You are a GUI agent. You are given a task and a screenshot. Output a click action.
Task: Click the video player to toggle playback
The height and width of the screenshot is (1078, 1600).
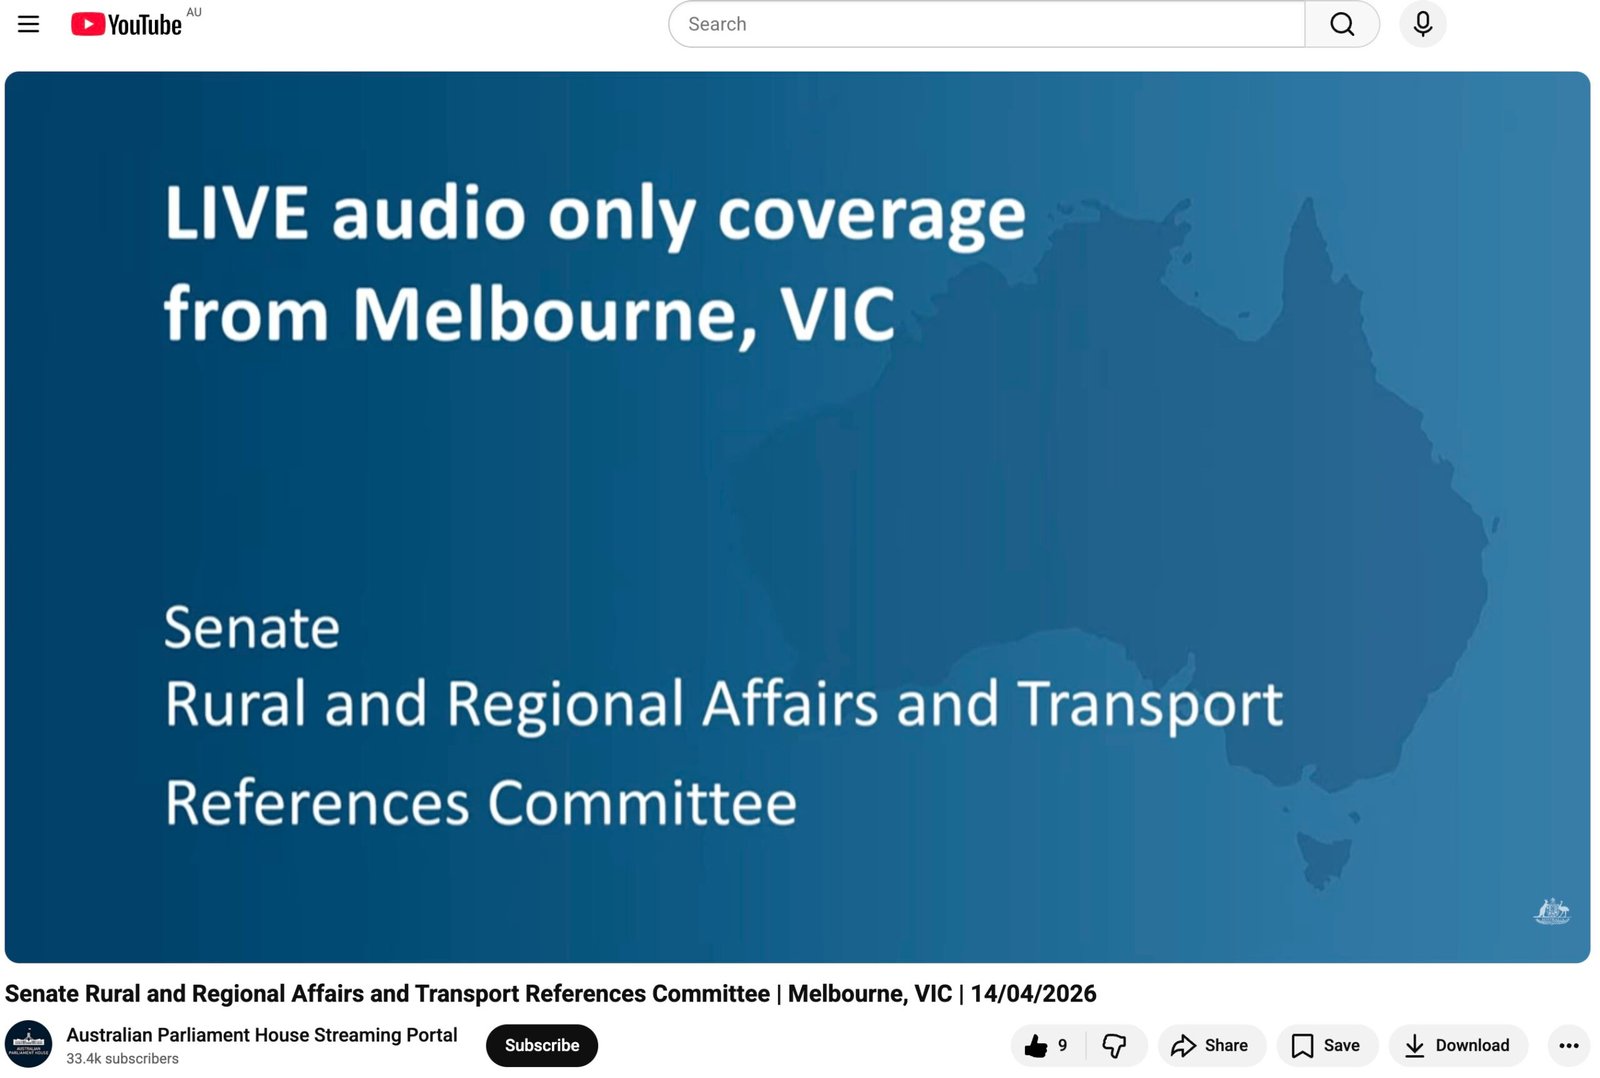click(x=797, y=516)
